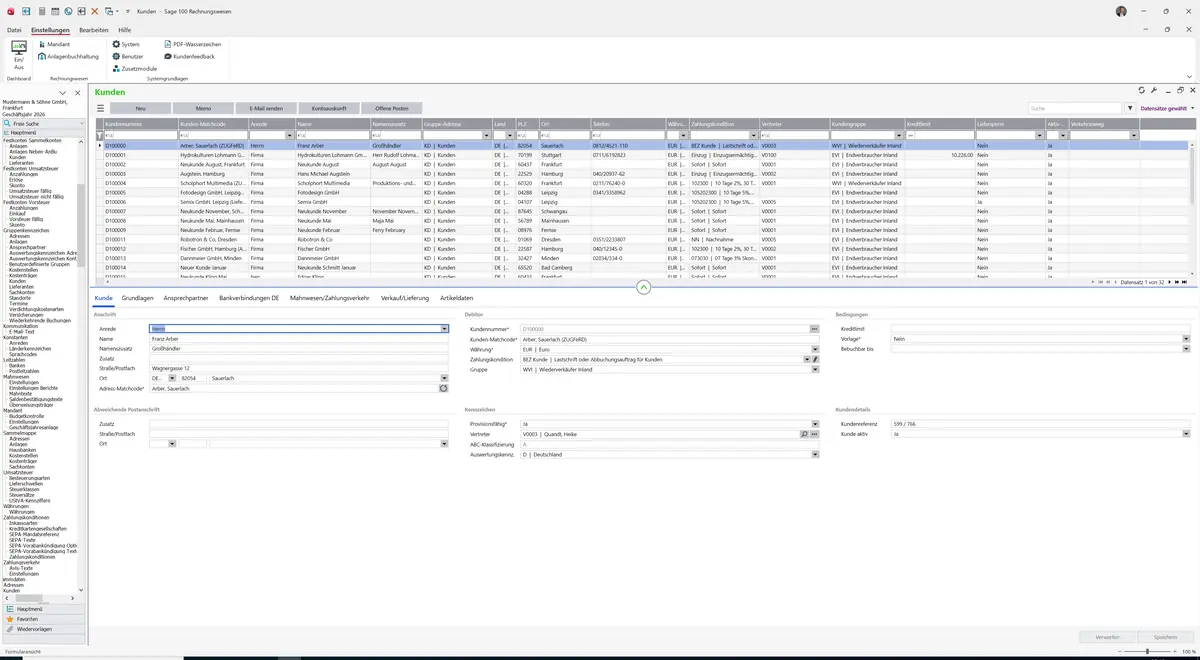Click the red X delete icon in quick access toolbar
Screen dimensions: 1200x660
click(95, 10)
